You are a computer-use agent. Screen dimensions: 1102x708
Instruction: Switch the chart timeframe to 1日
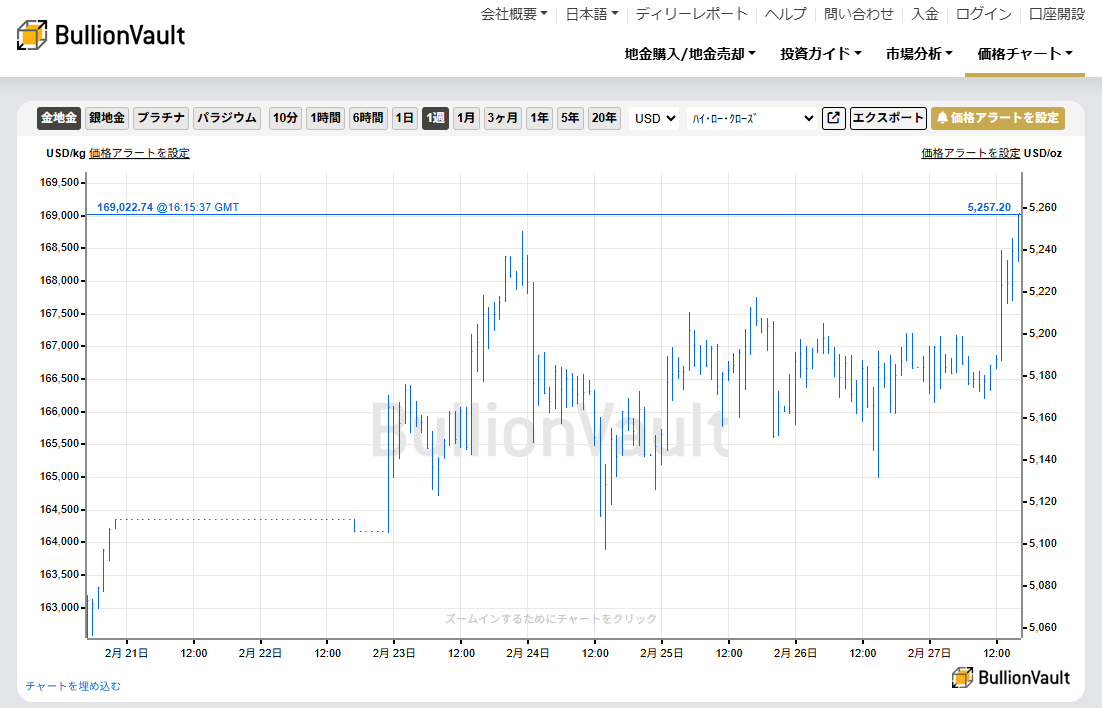click(404, 117)
